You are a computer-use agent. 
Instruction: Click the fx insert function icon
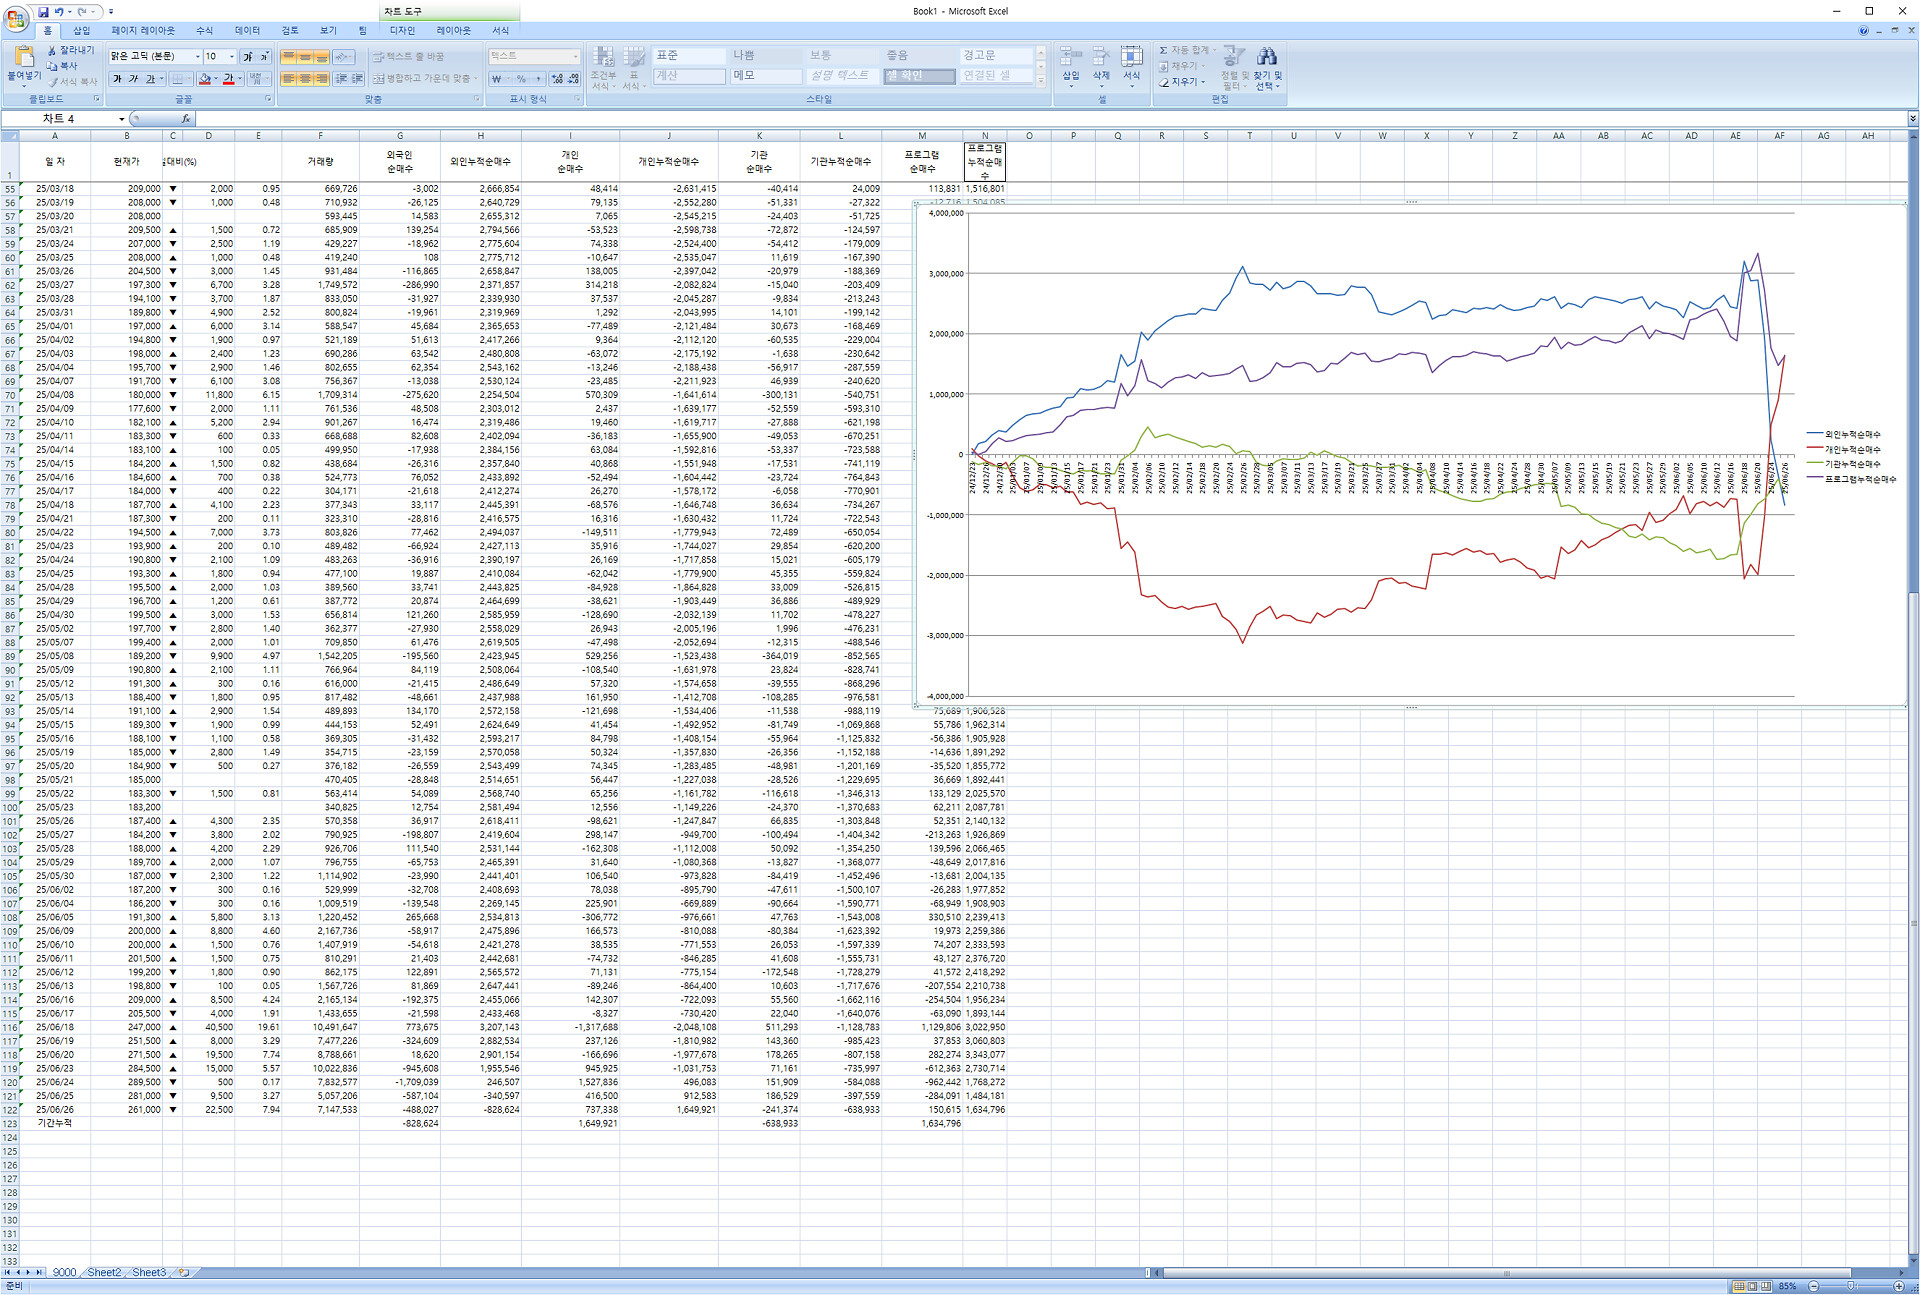pyautogui.click(x=185, y=119)
